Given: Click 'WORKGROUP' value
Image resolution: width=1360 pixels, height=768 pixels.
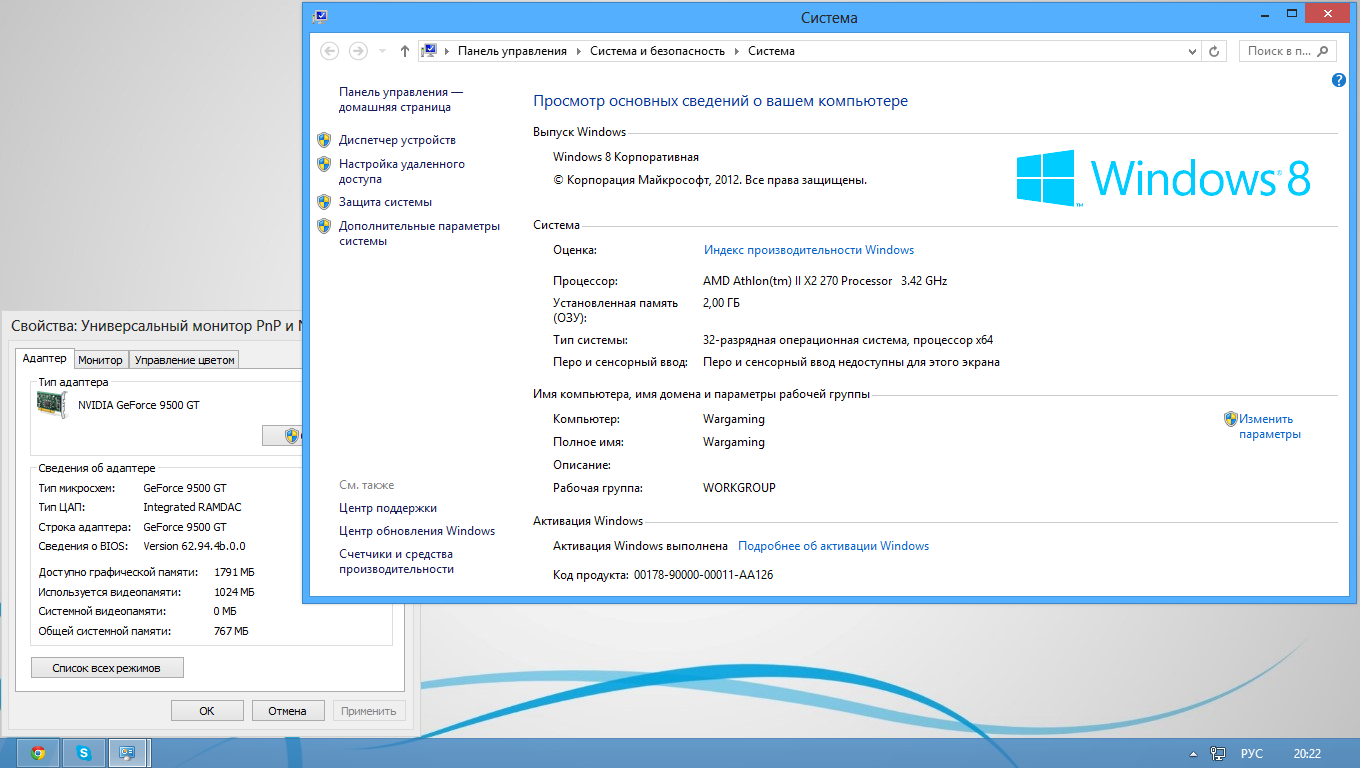Looking at the screenshot, I should (739, 488).
